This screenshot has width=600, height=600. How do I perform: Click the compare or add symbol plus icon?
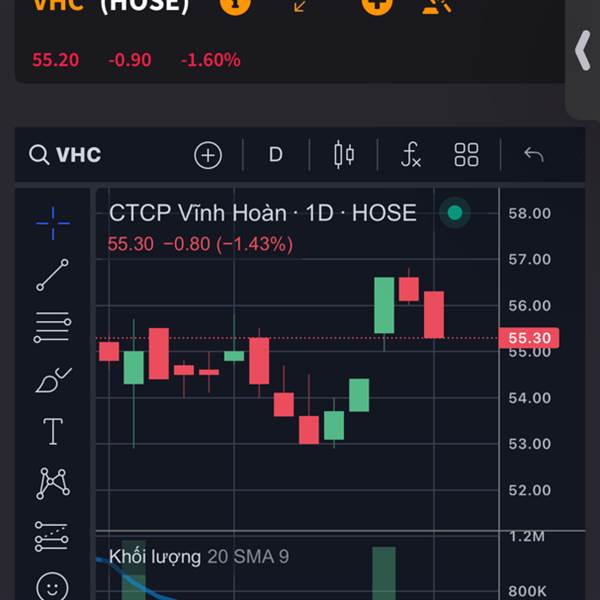click(x=208, y=155)
